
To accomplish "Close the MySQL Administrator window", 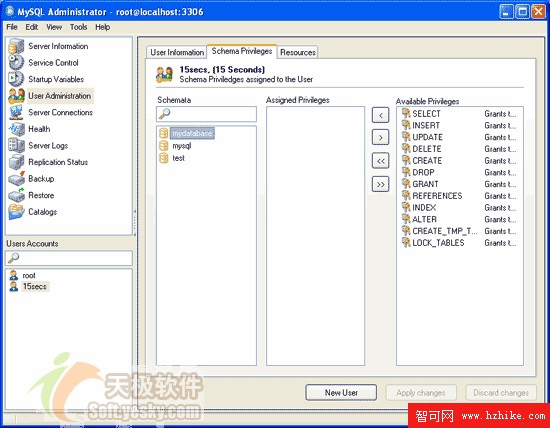I will coord(538,12).
